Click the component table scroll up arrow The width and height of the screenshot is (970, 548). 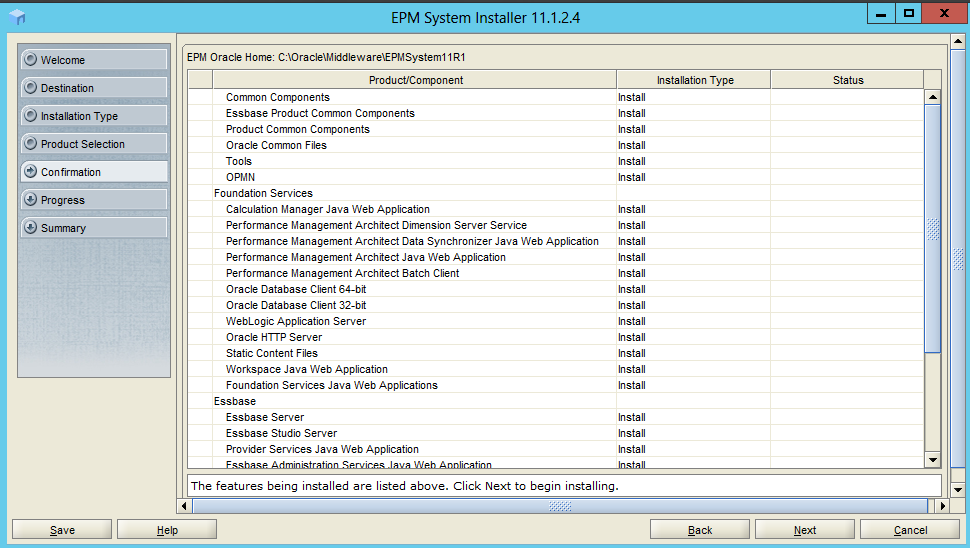[x=932, y=97]
